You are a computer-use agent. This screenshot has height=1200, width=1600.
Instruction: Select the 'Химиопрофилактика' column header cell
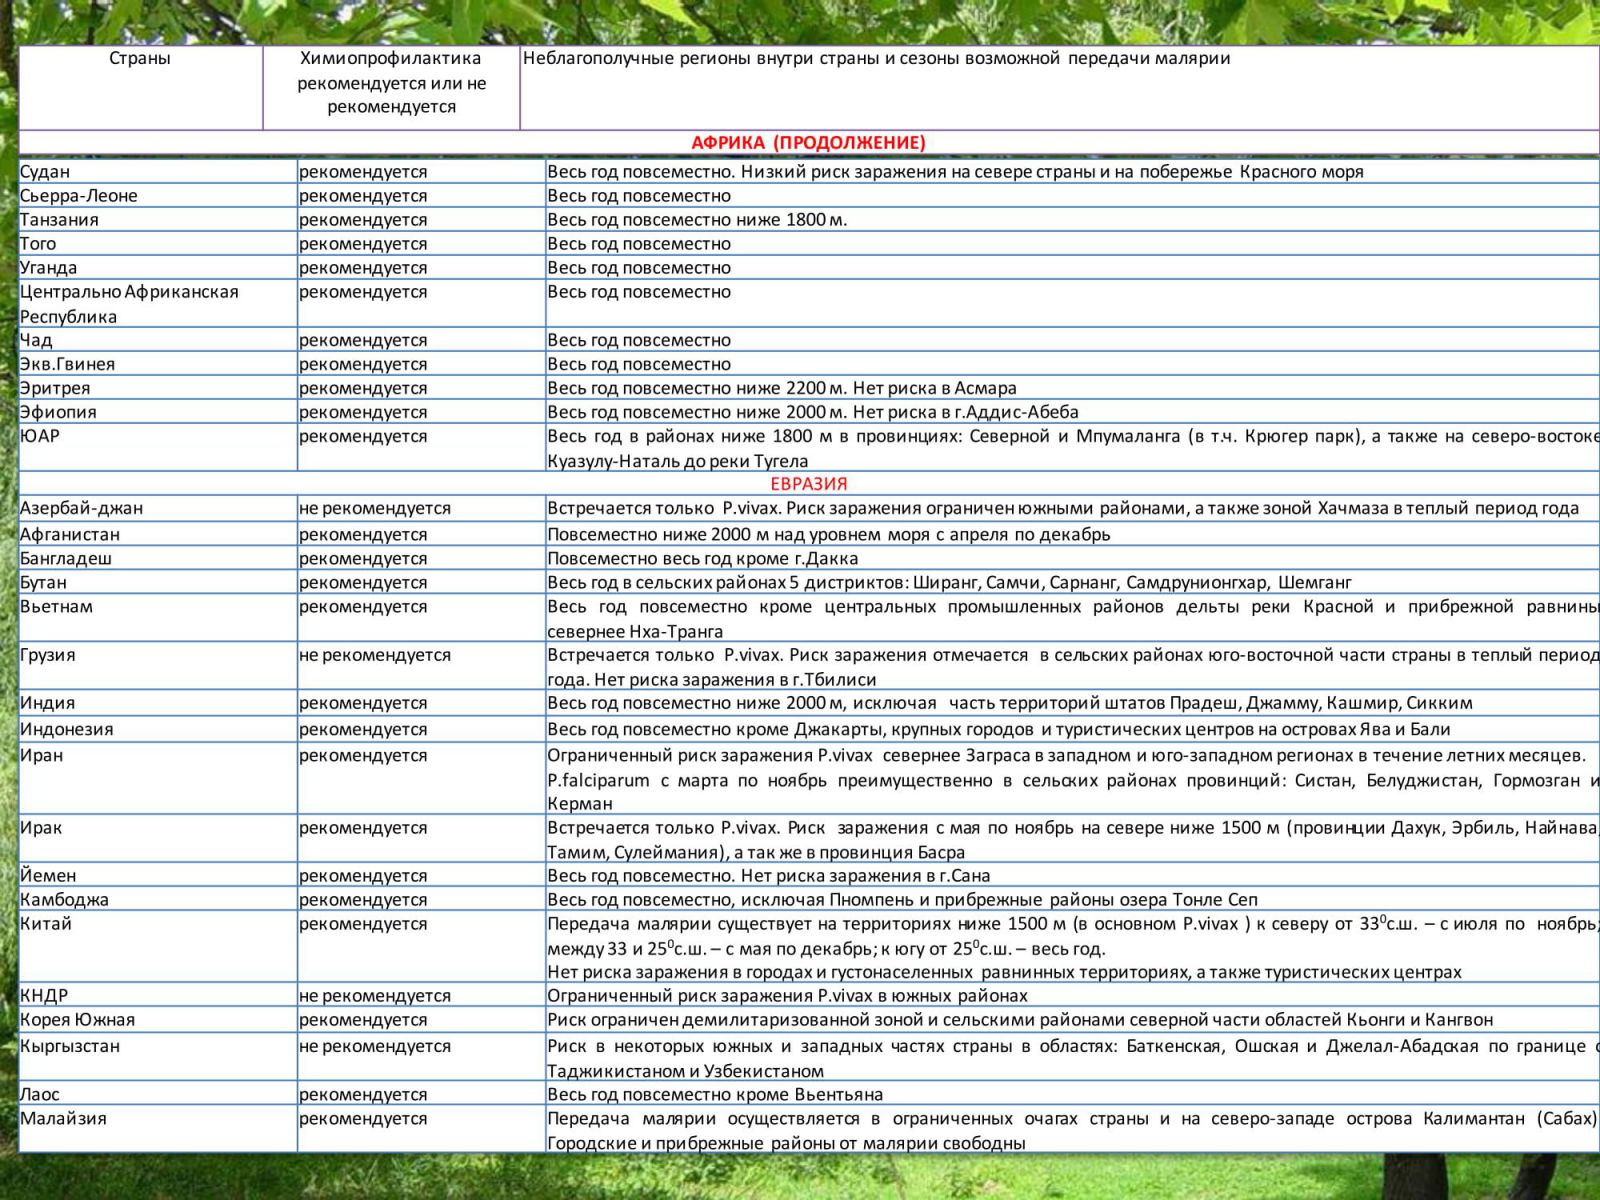click(391, 87)
